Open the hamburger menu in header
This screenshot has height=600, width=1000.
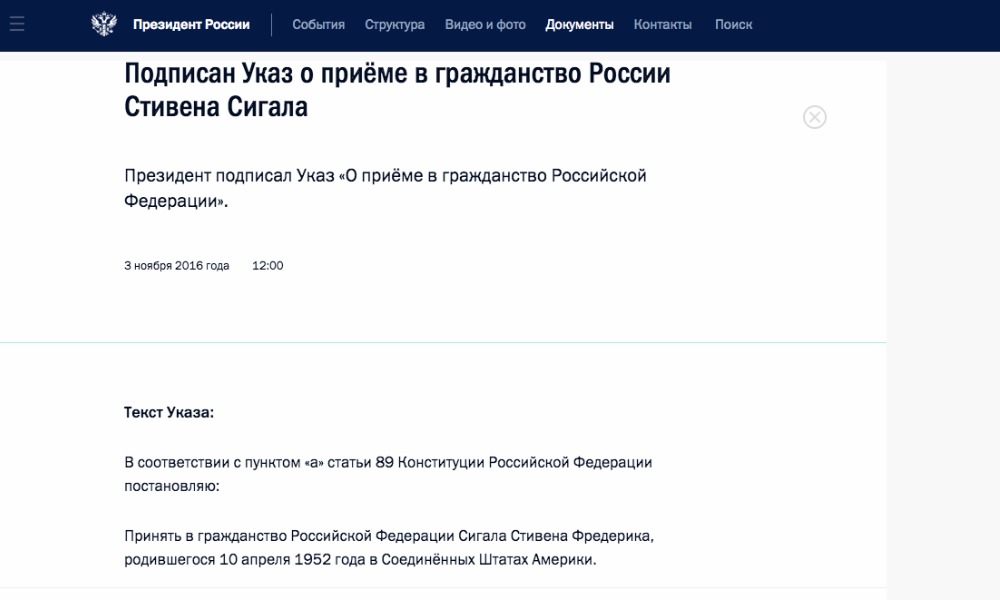tap(17, 24)
